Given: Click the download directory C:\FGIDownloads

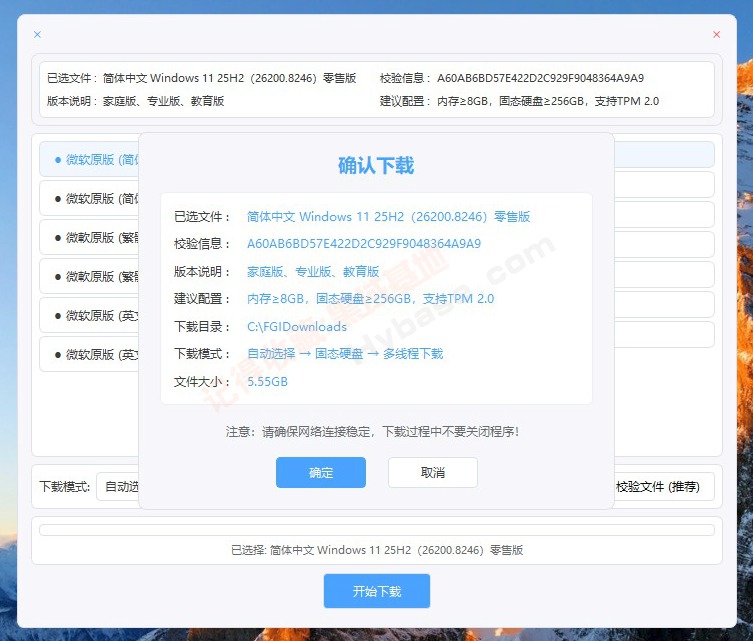Looking at the screenshot, I should 297,327.
